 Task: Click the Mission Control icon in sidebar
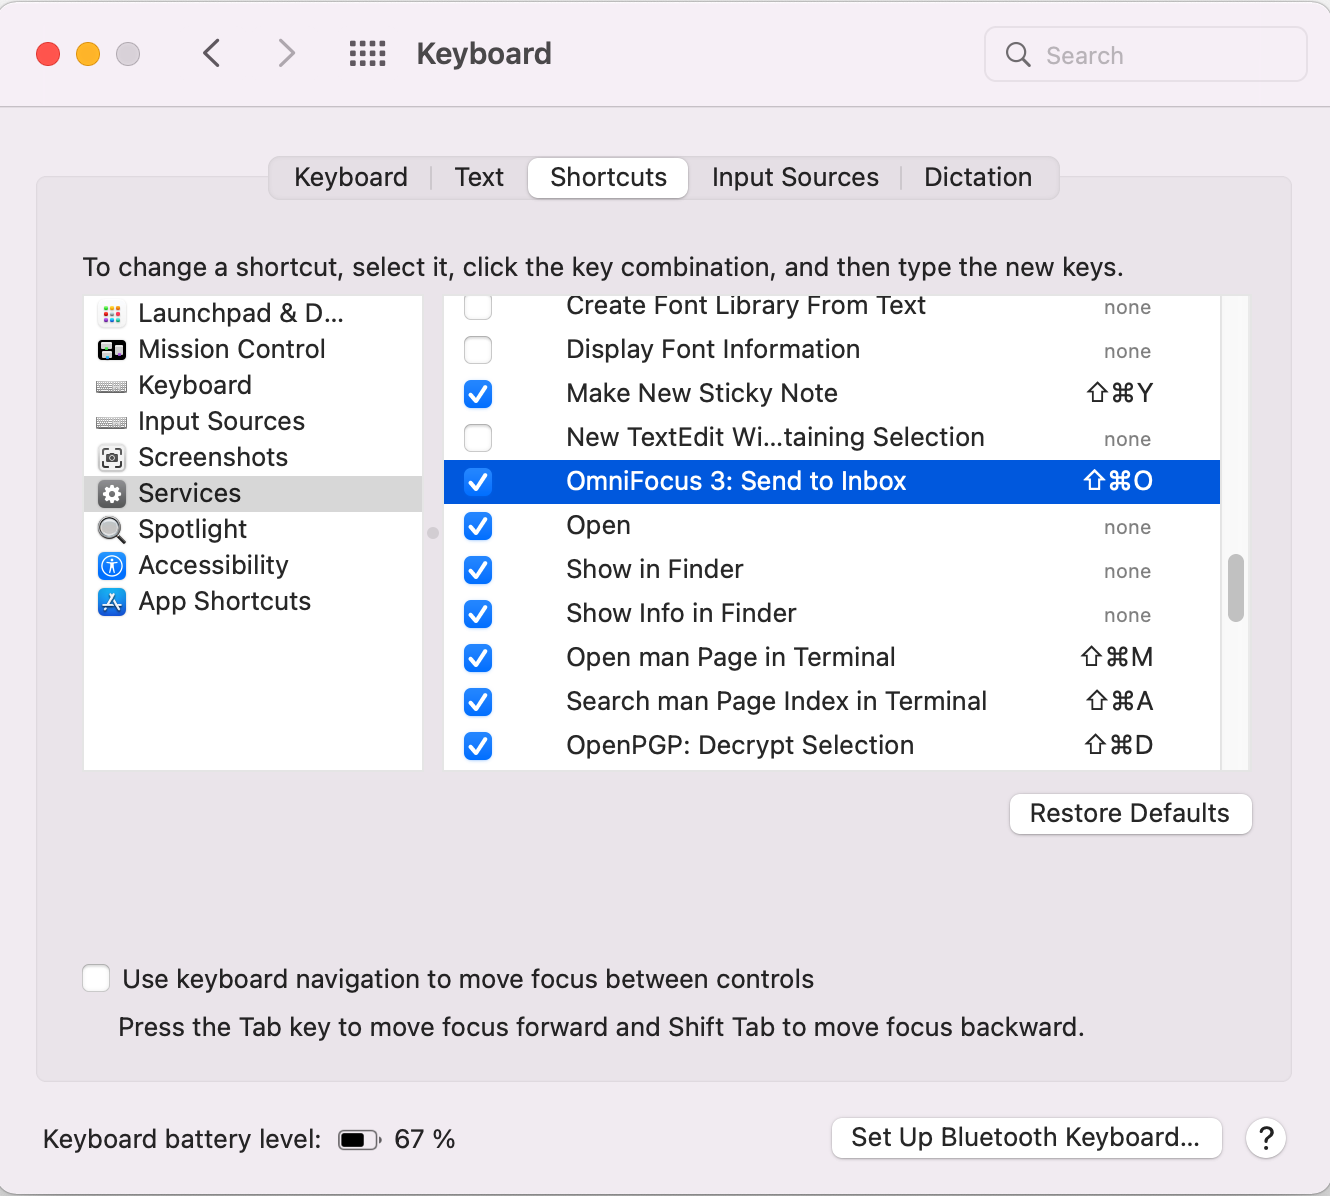click(112, 350)
